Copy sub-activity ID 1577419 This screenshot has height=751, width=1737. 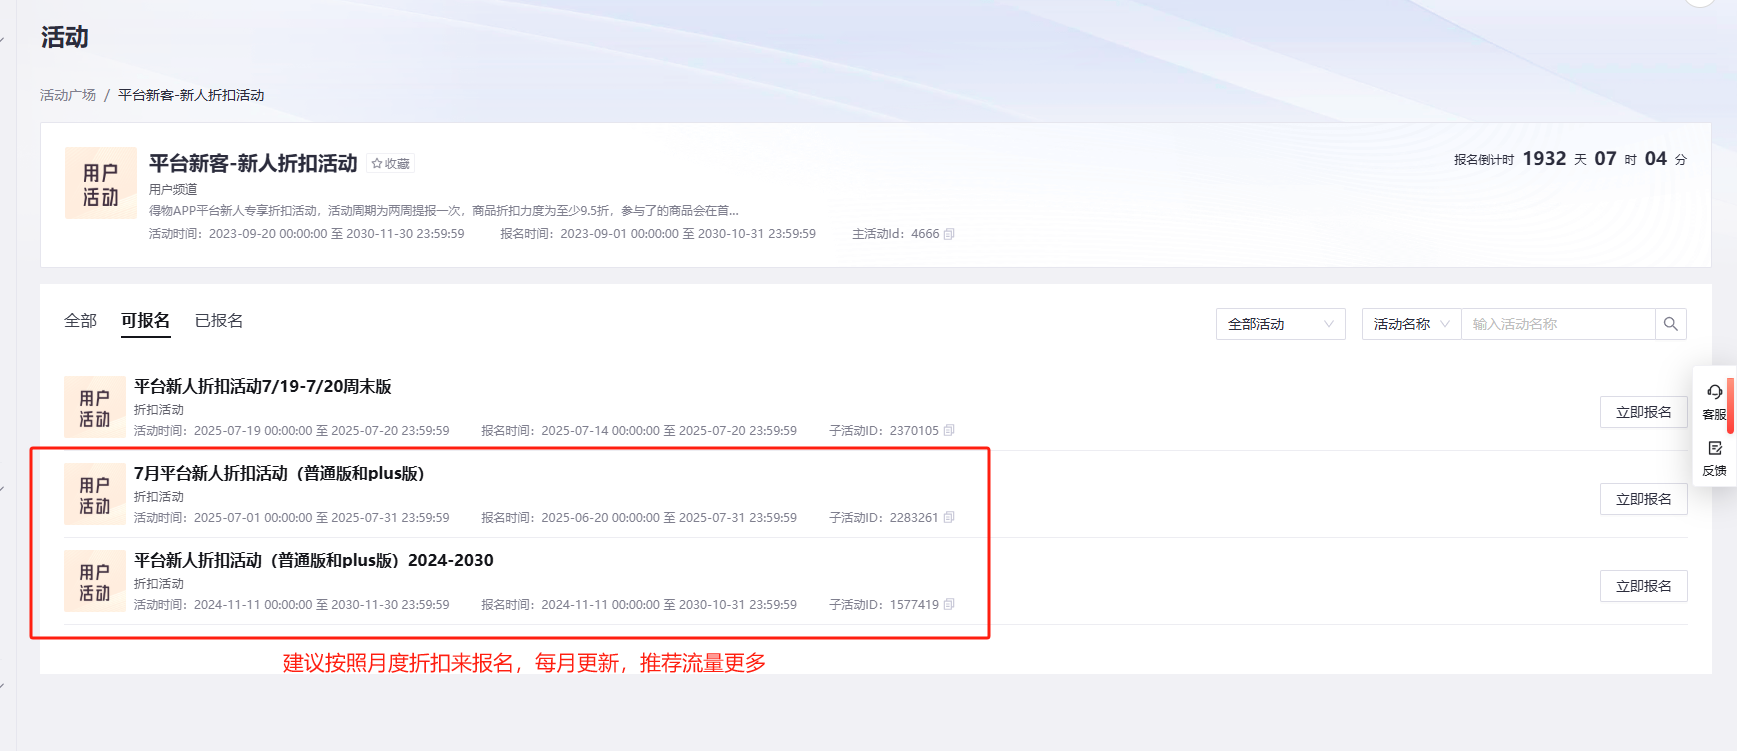coord(949,605)
